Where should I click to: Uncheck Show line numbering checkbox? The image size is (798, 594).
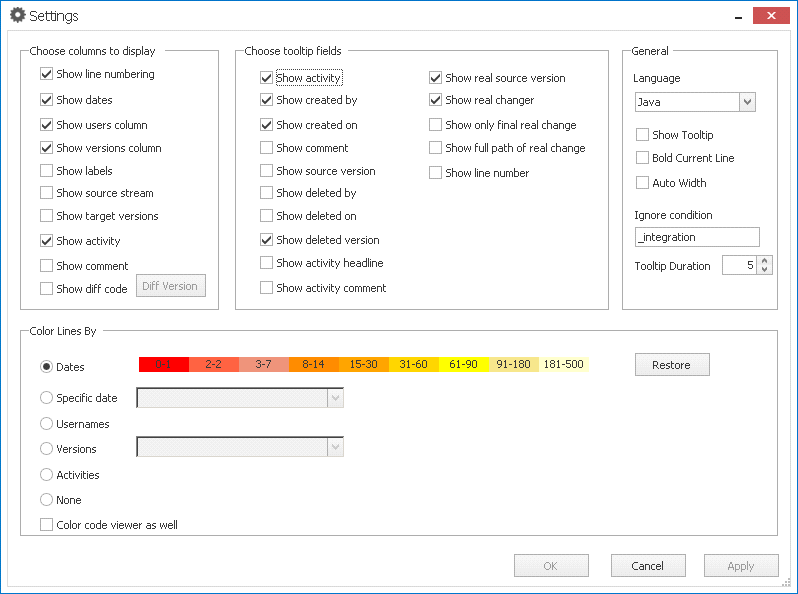[x=47, y=74]
